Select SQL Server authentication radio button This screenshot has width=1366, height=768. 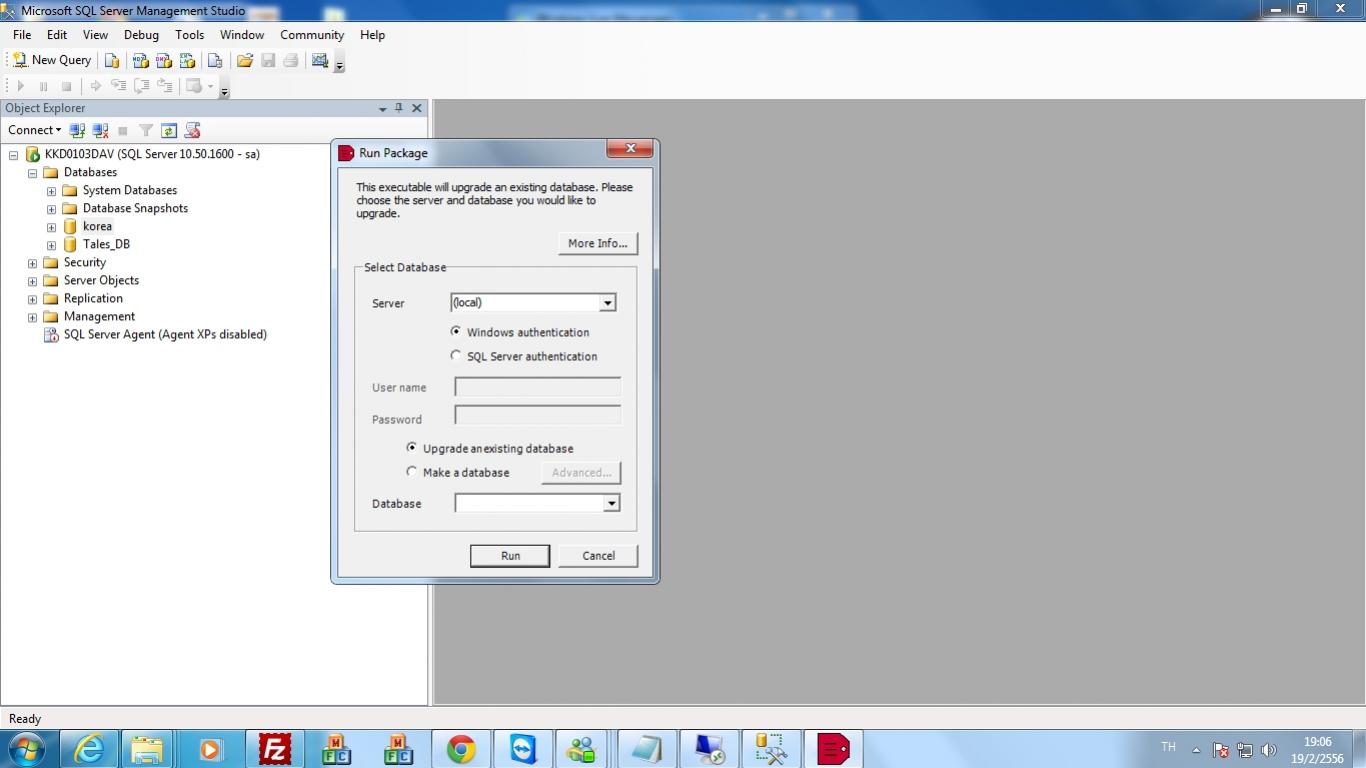(x=456, y=355)
